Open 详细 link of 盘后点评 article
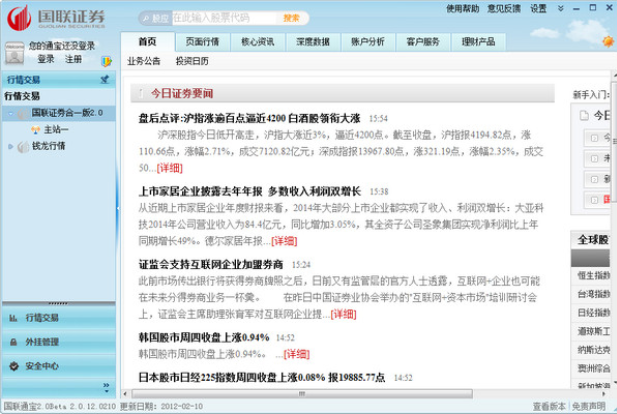Viewport: 617px width, 414px height. (x=170, y=168)
